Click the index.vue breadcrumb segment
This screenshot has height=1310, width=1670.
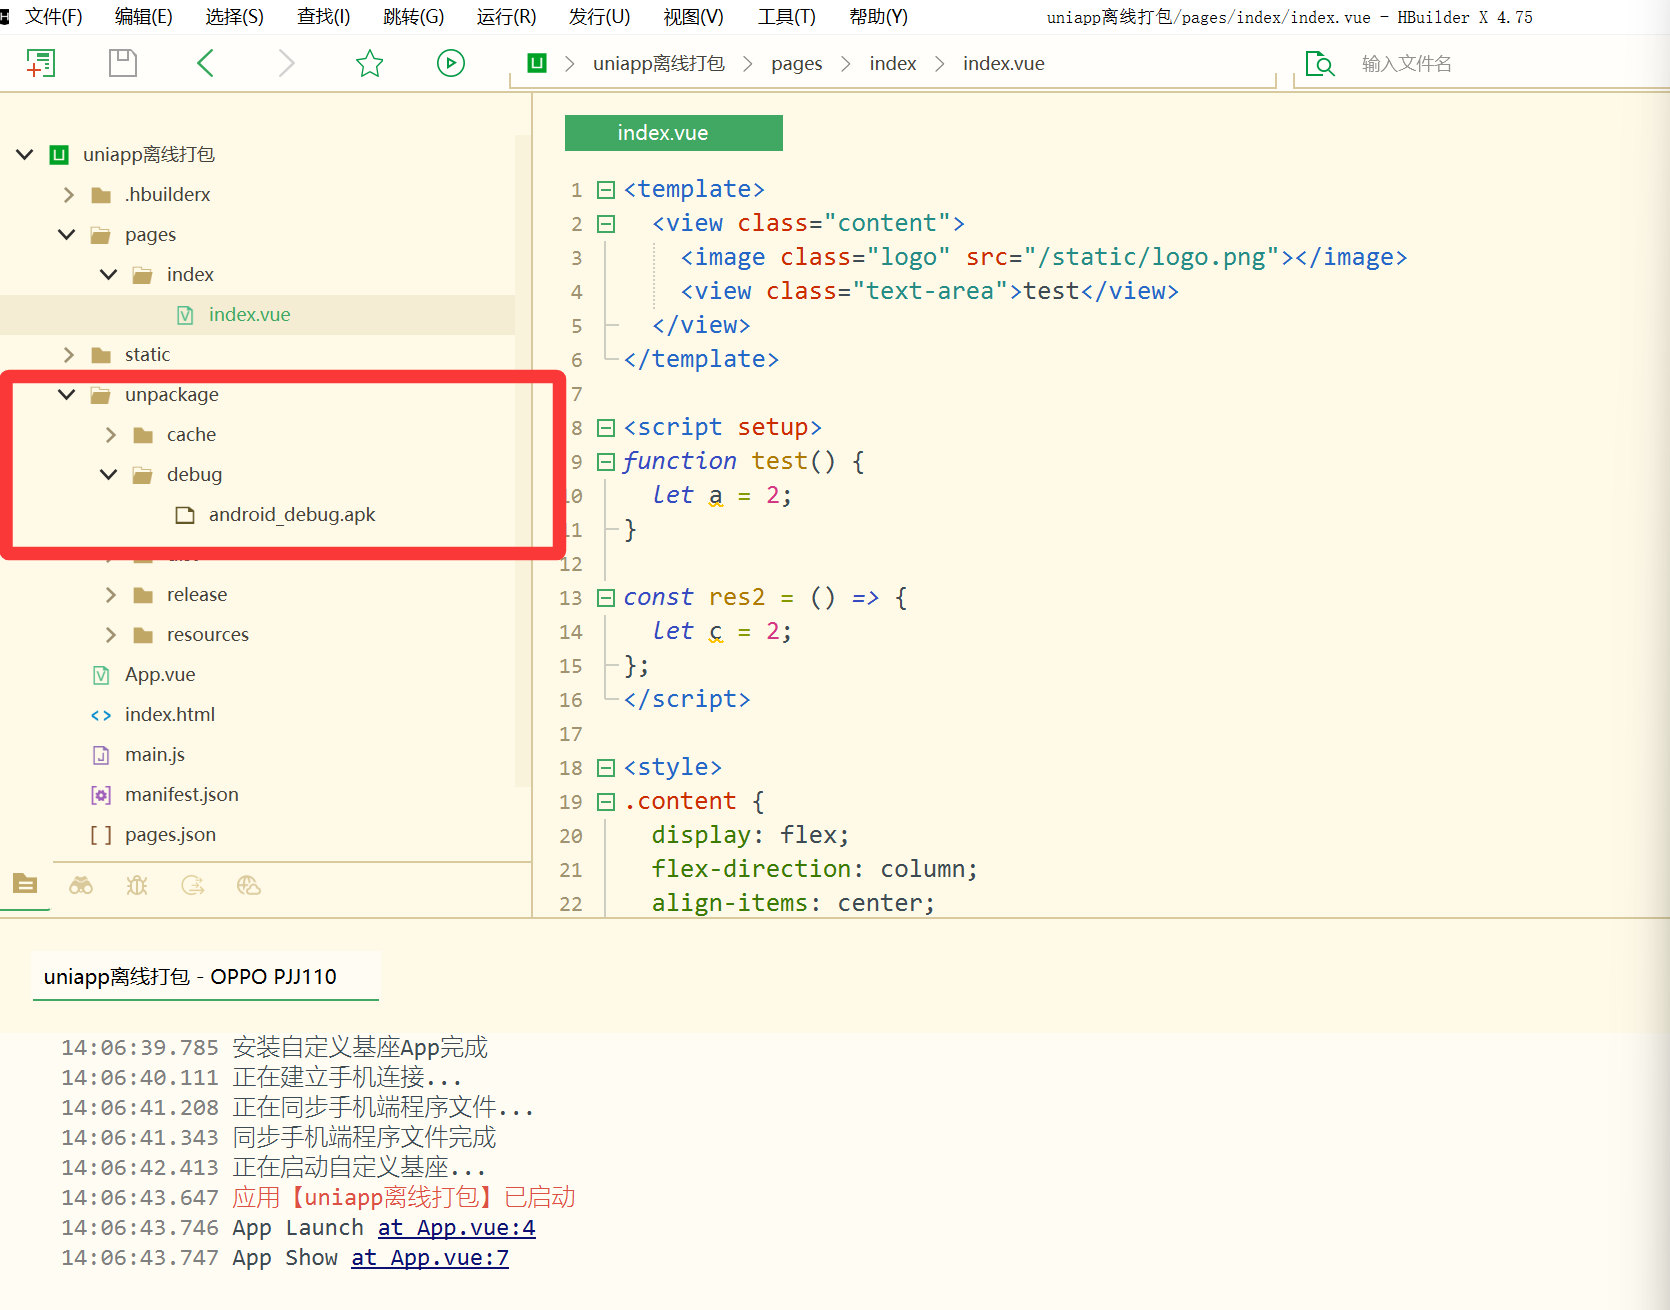[1004, 64]
